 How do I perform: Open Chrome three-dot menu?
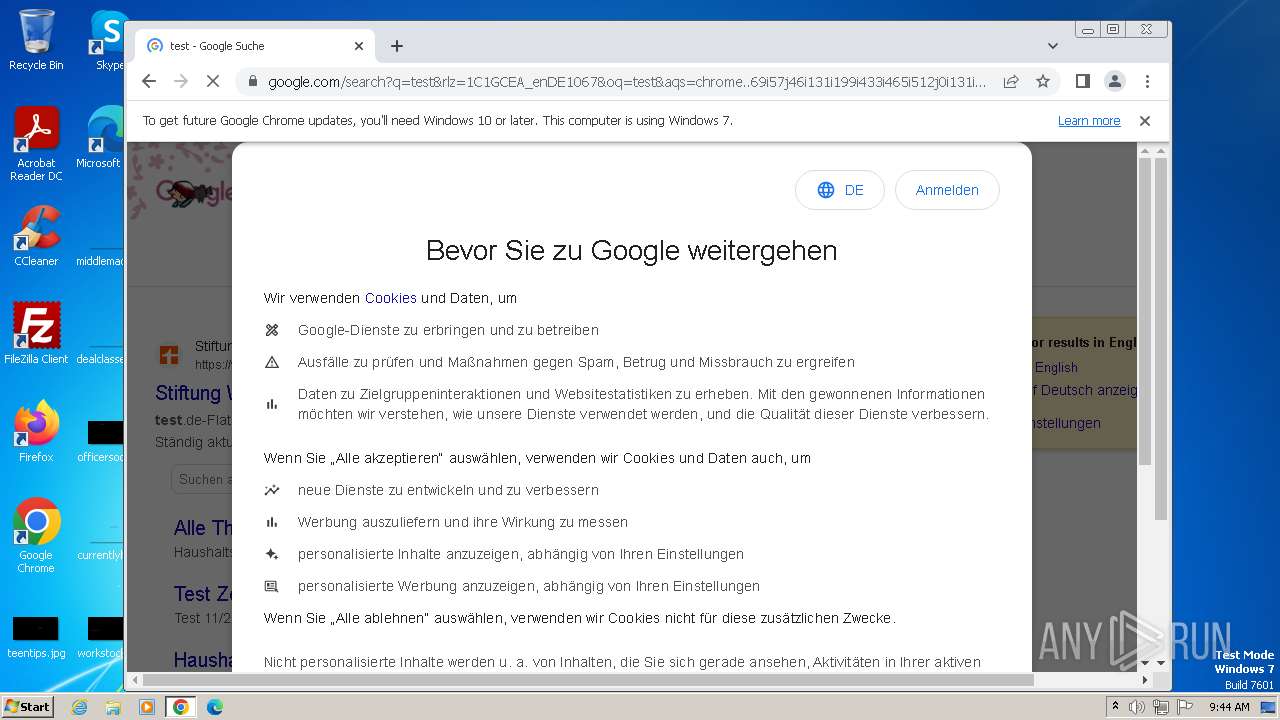[1147, 81]
